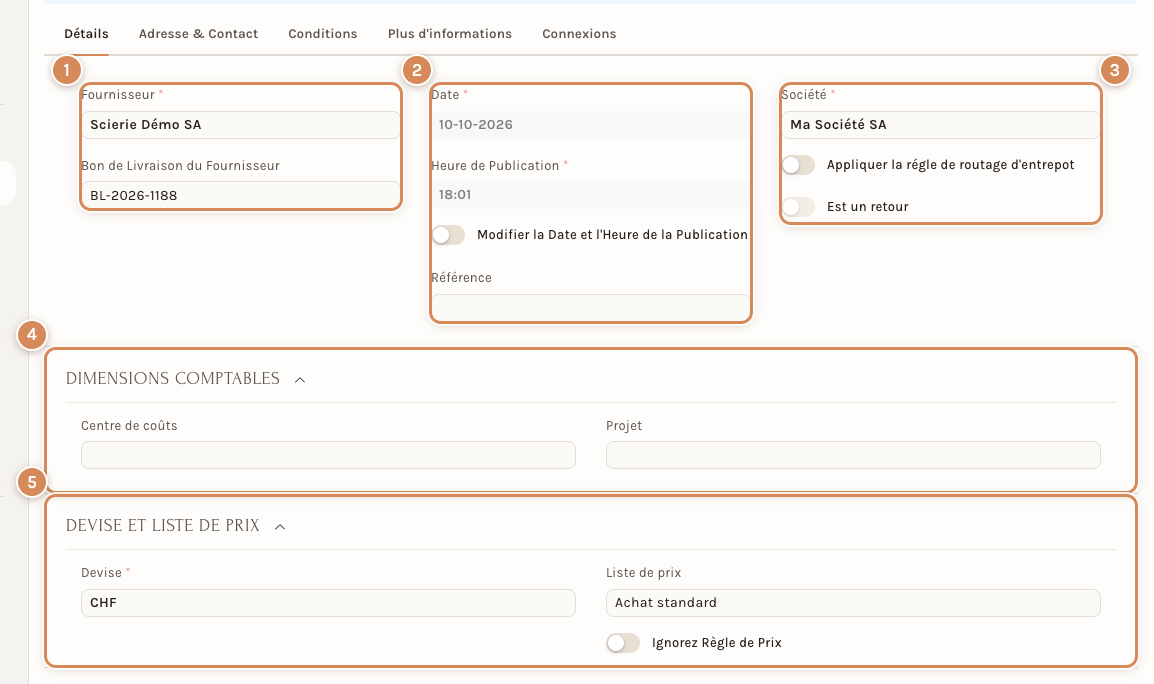Turn on the Est un retour switch

coord(799,207)
